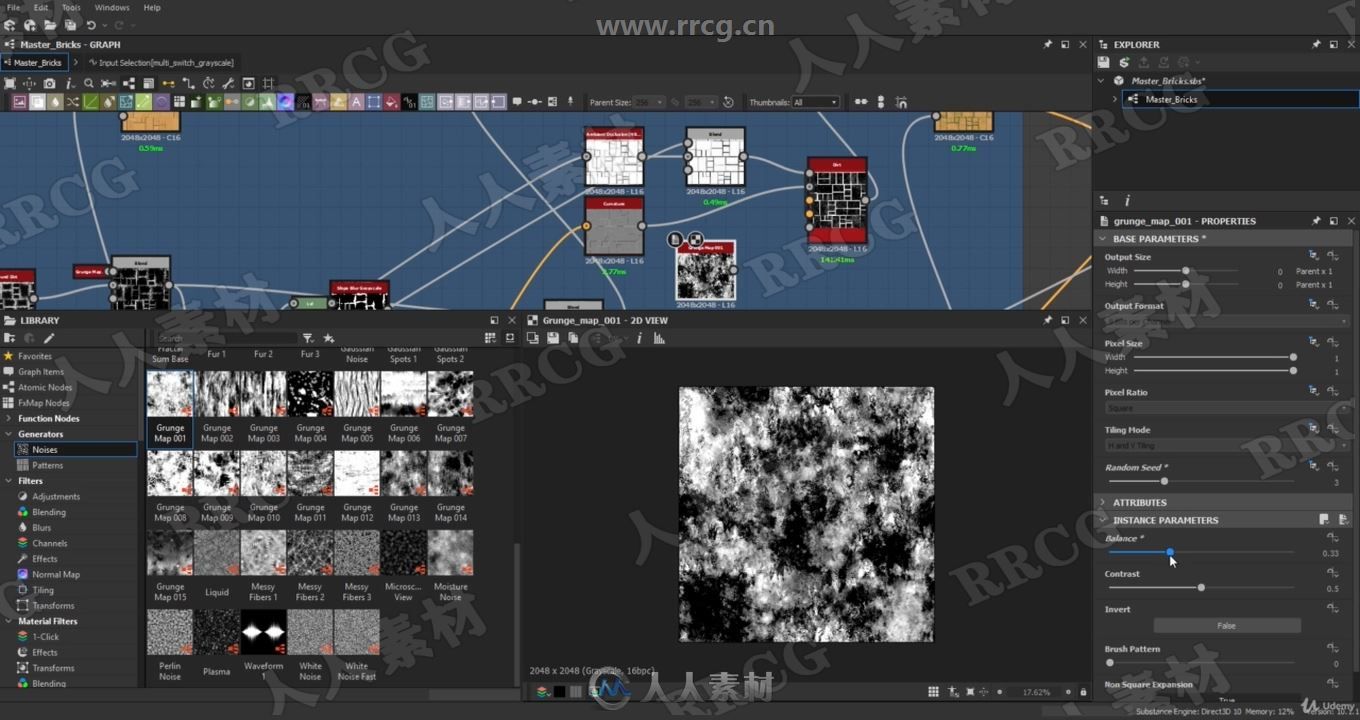The height and width of the screenshot is (720, 1360).
Task: Select the Plasma thumbnail in Library
Action: pyautogui.click(x=217, y=632)
